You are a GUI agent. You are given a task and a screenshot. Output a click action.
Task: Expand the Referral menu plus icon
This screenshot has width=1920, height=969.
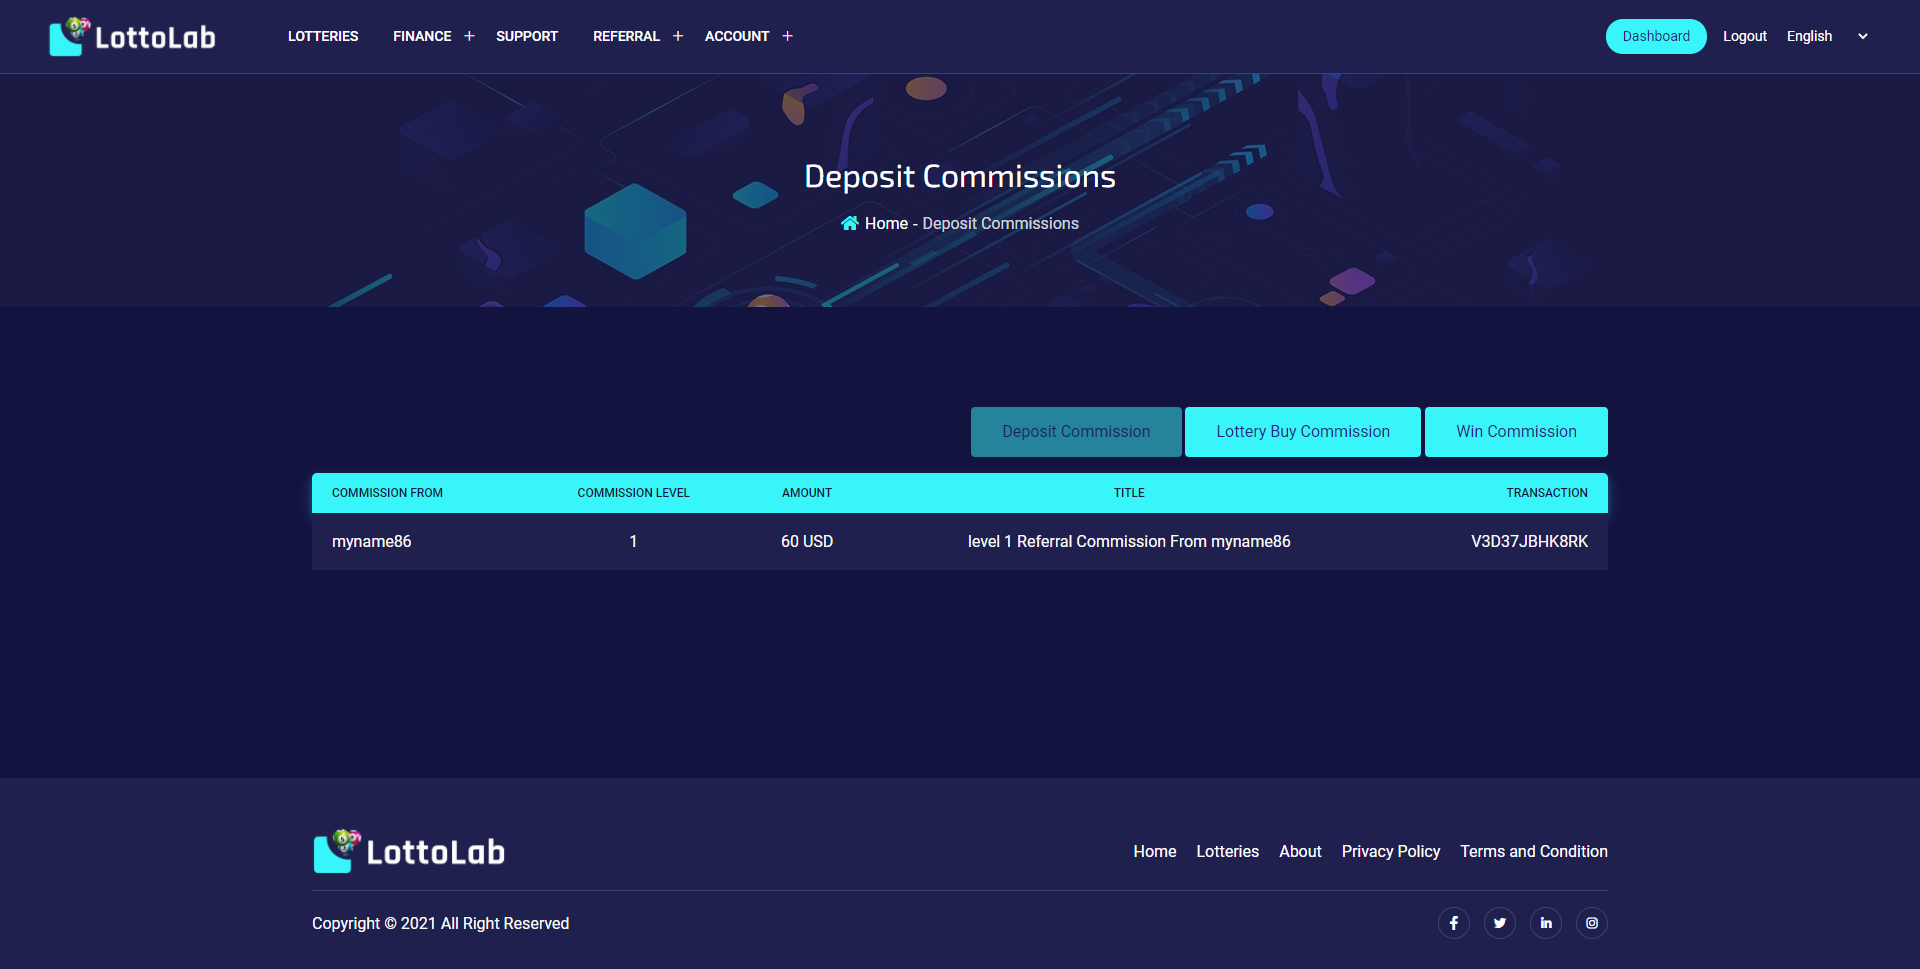(x=678, y=36)
